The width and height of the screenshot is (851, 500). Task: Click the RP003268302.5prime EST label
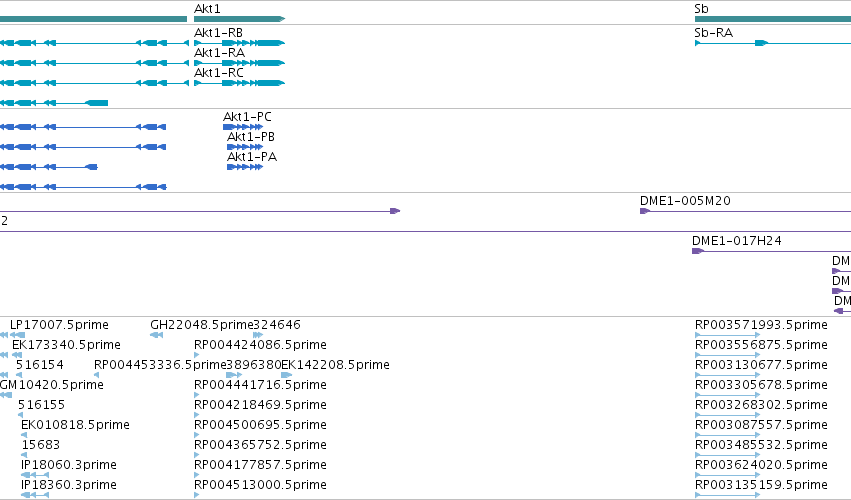tap(761, 405)
